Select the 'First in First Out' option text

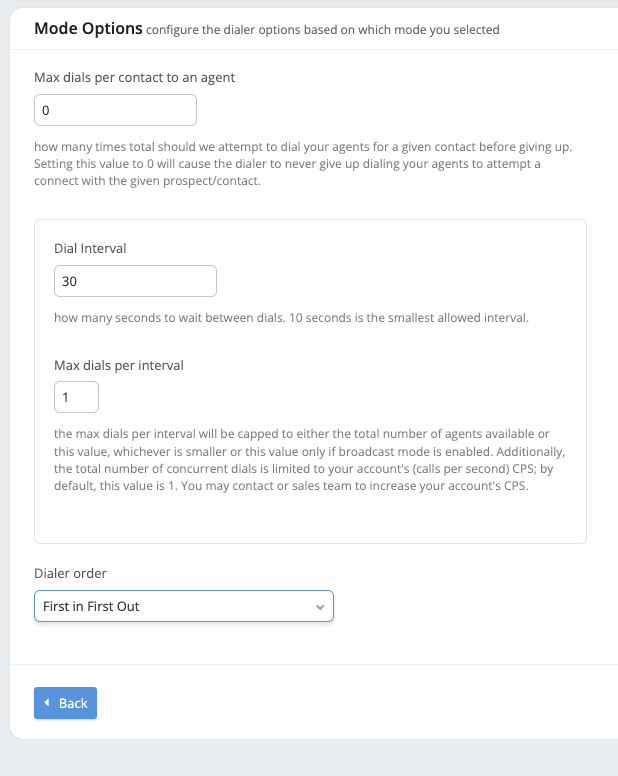(x=91, y=606)
